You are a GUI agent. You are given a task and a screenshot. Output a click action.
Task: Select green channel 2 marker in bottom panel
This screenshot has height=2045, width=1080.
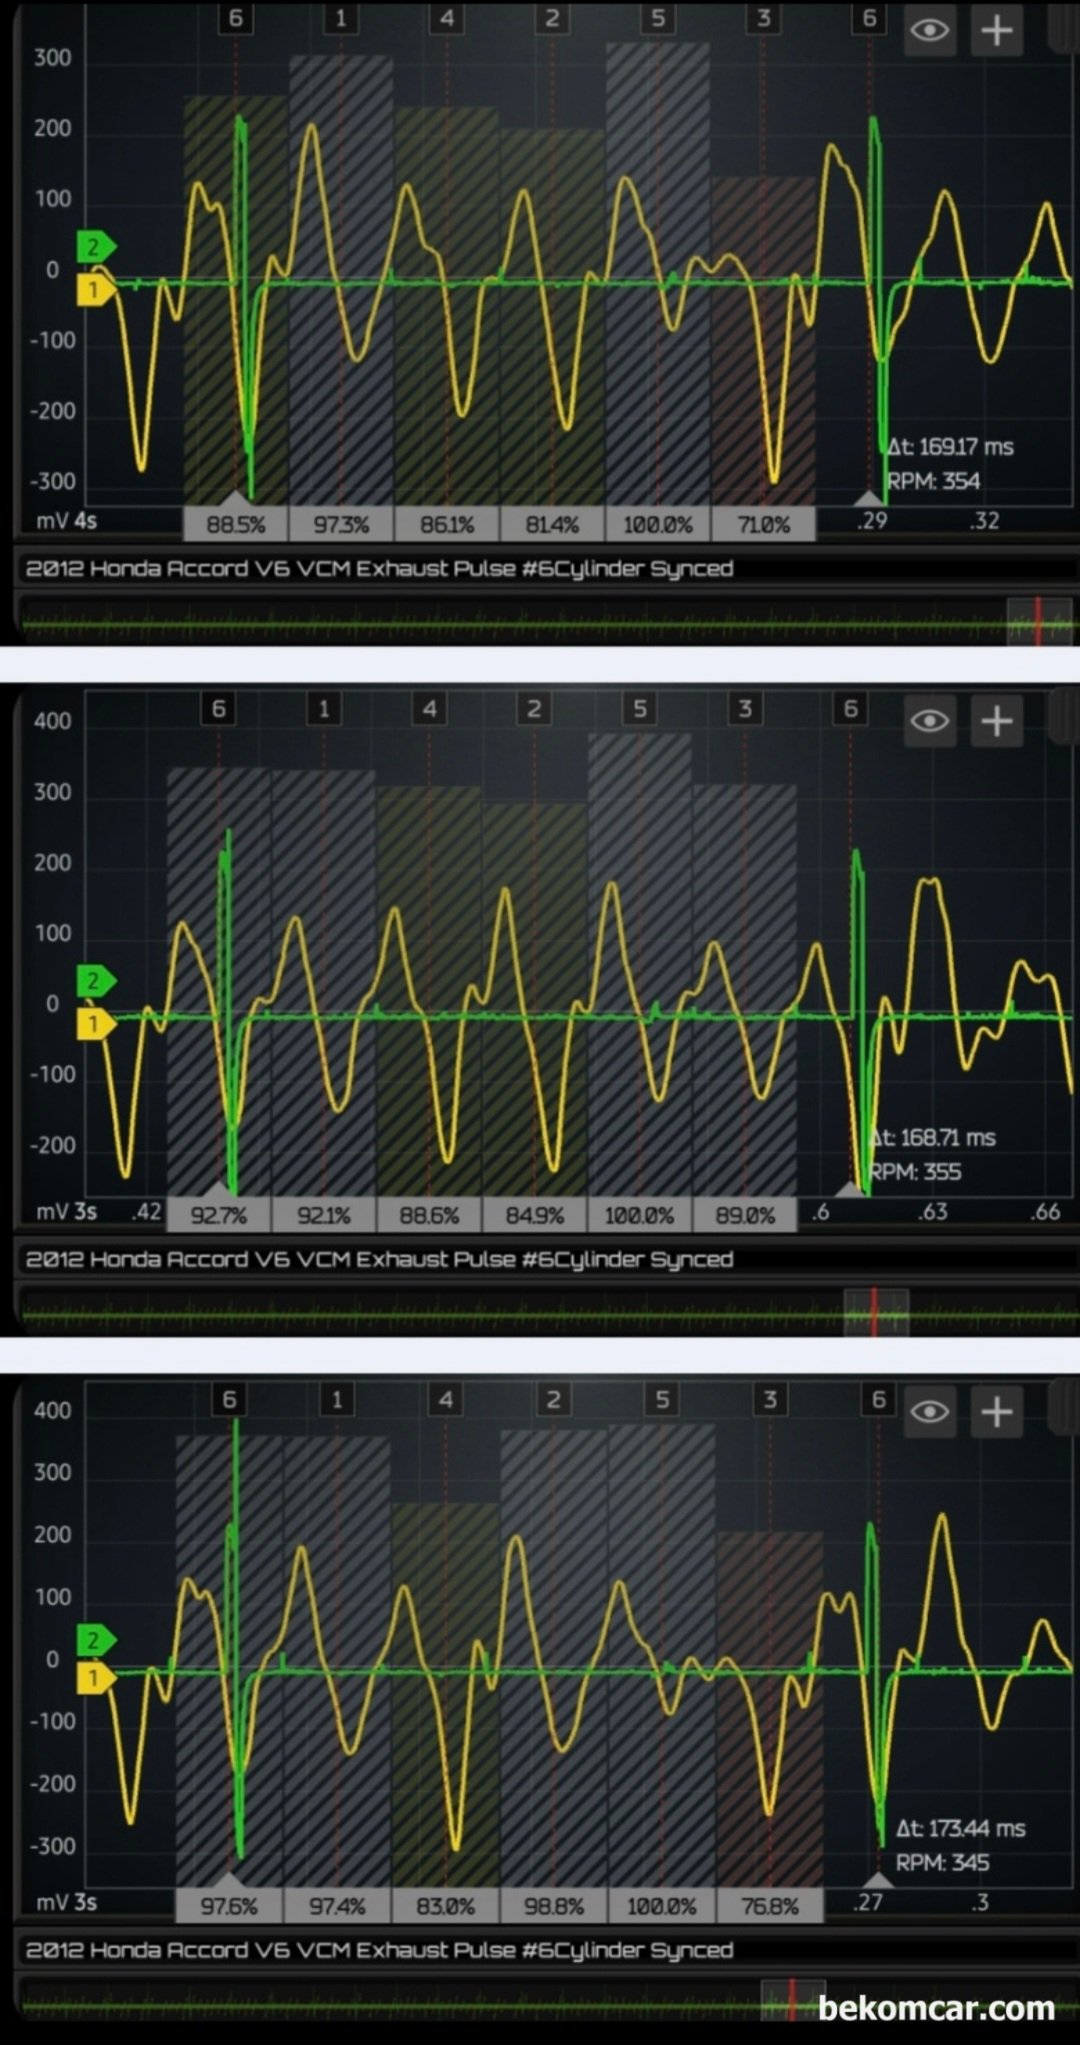point(95,1639)
